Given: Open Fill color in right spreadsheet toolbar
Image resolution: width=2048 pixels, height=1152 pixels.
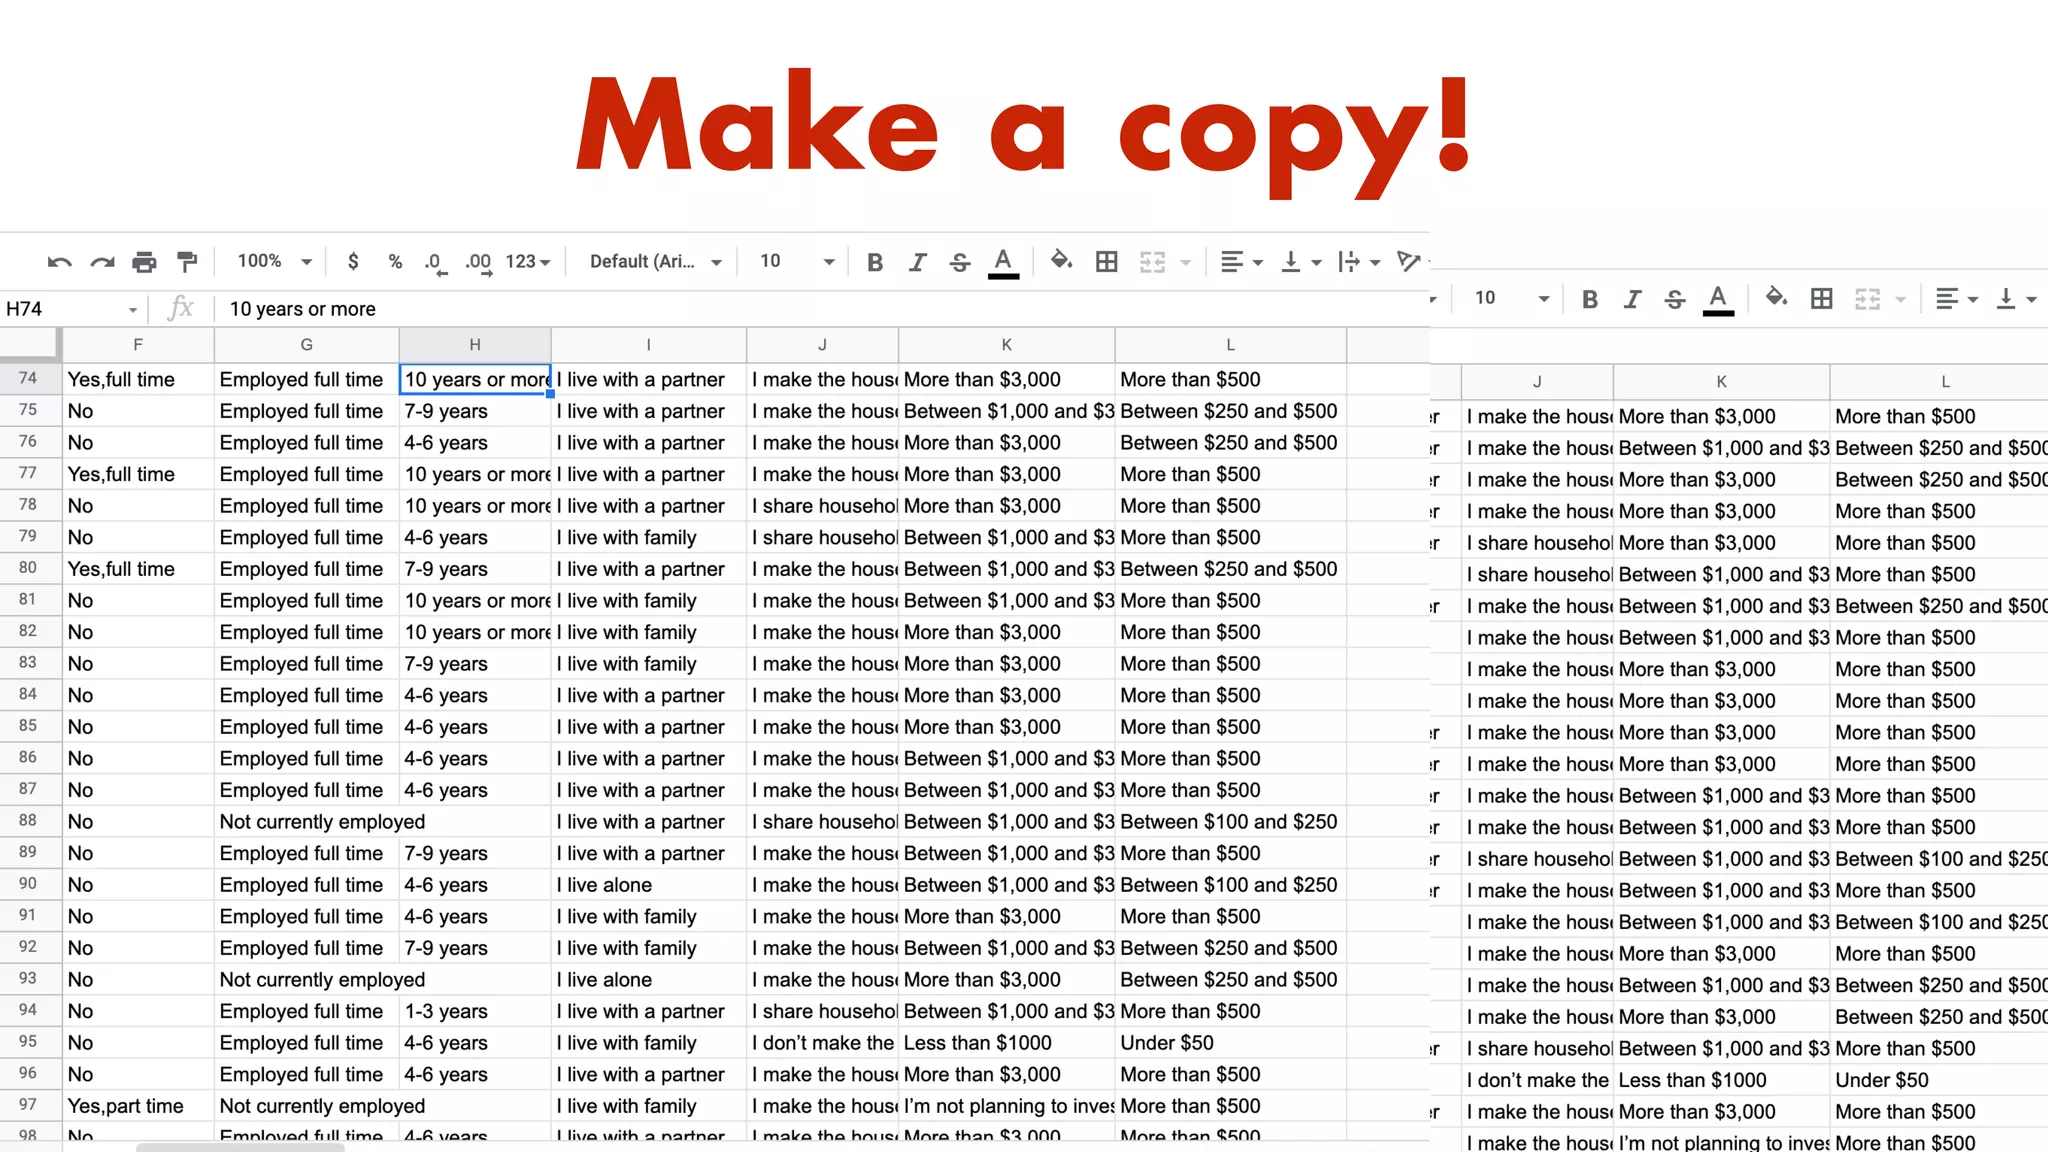Looking at the screenshot, I should pyautogui.click(x=1776, y=298).
